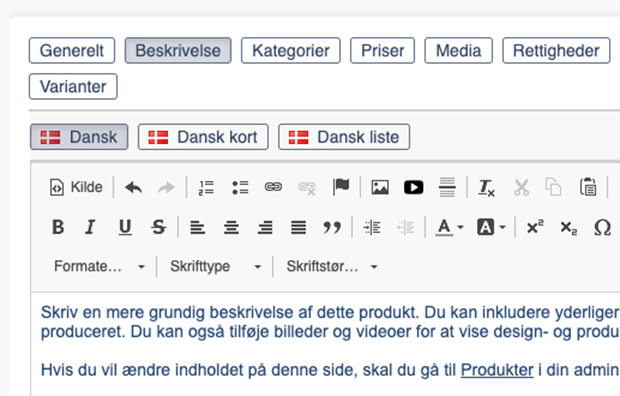Click the unlink icon
Screen dimensions: 620x396
[x=307, y=187]
